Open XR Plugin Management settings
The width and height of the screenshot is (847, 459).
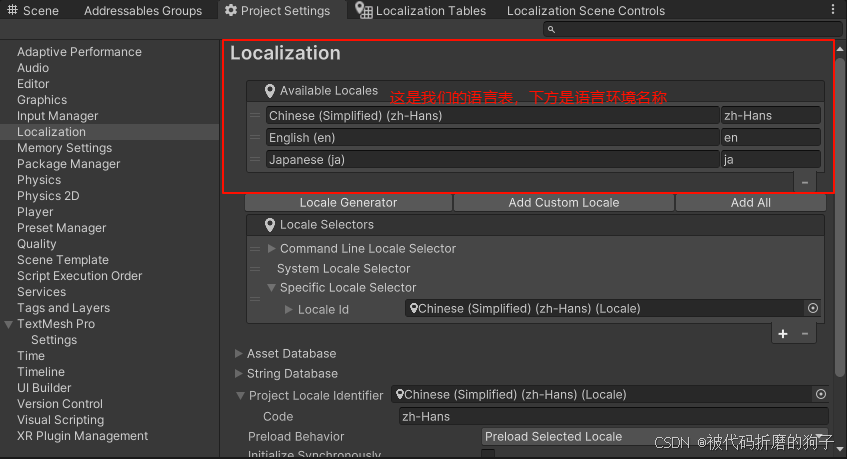click(83, 436)
